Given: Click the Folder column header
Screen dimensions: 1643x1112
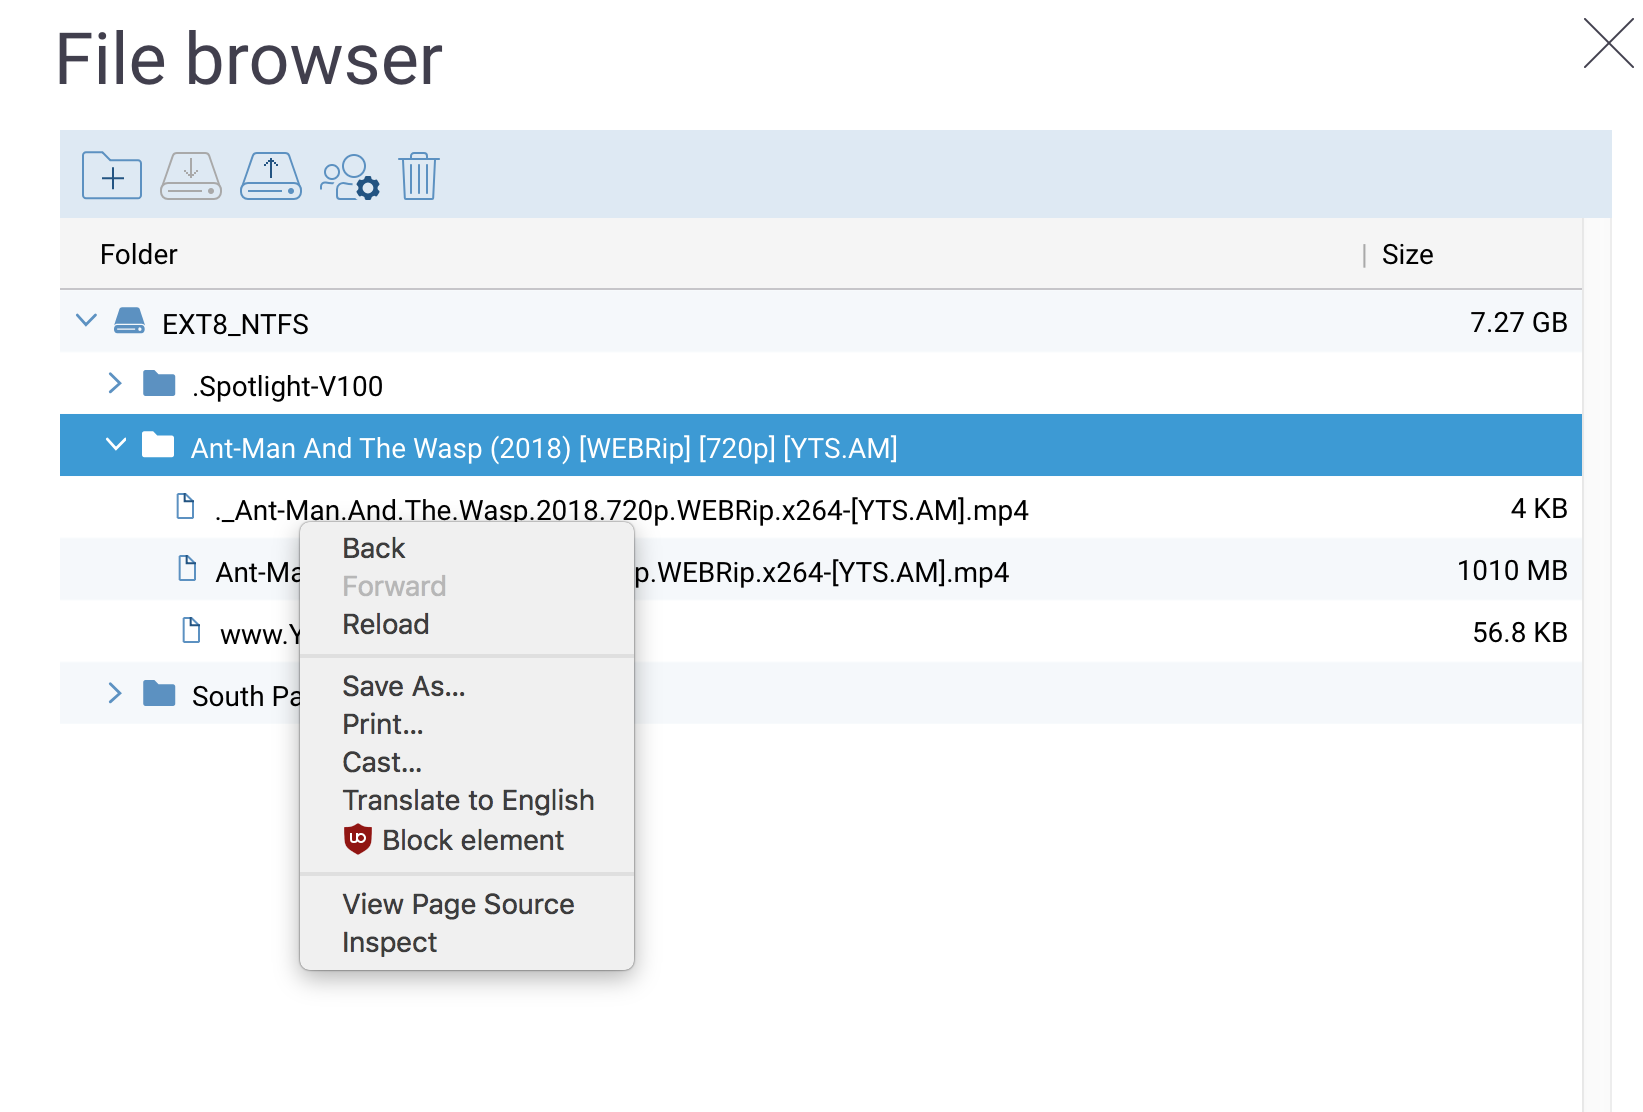Looking at the screenshot, I should click(x=138, y=254).
